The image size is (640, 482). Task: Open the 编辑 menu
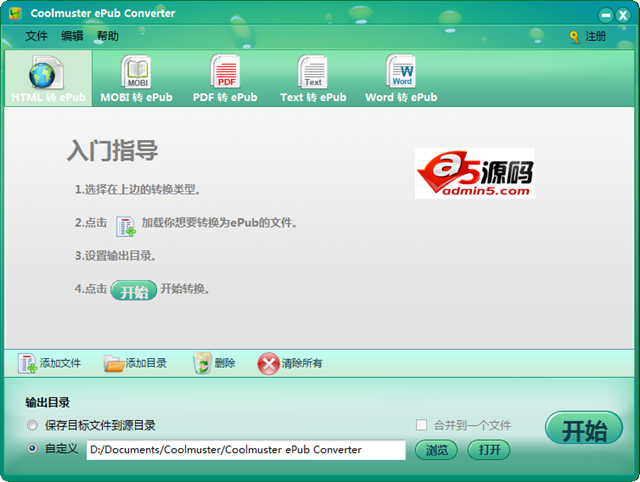tap(72, 36)
